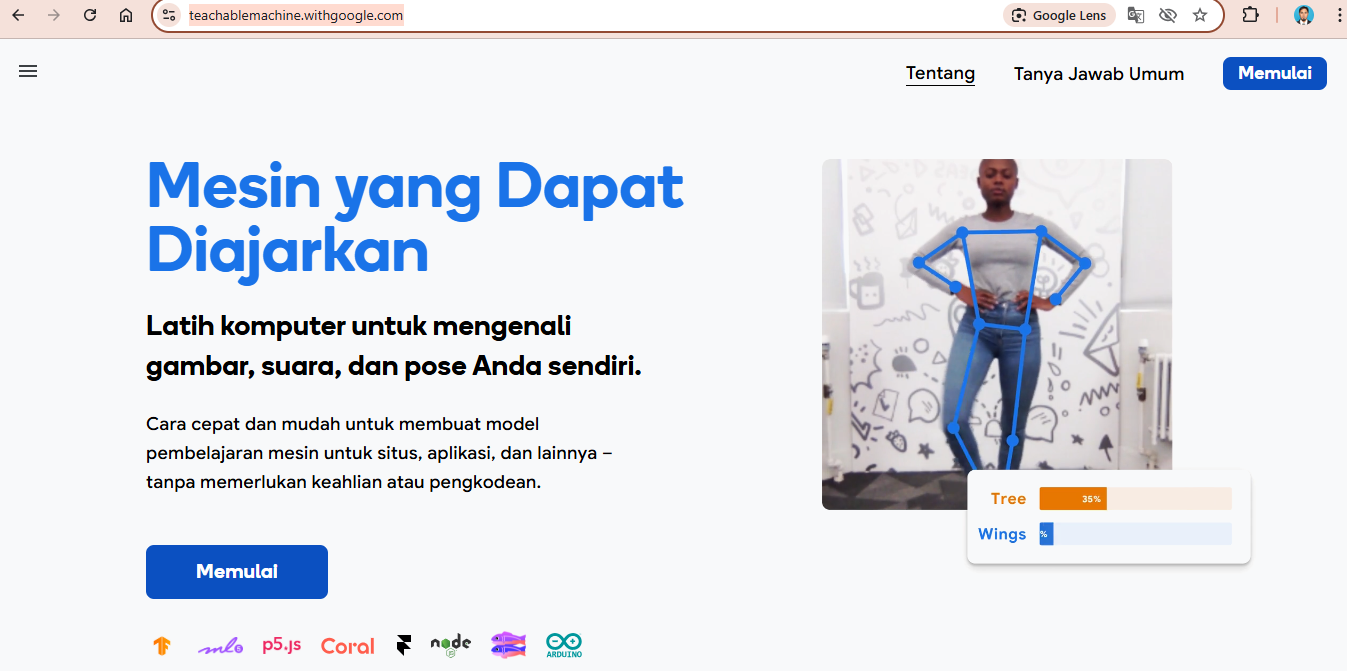Screen dimensions: 1347x671
Task: Click the p5.js logo
Action: click(282, 645)
